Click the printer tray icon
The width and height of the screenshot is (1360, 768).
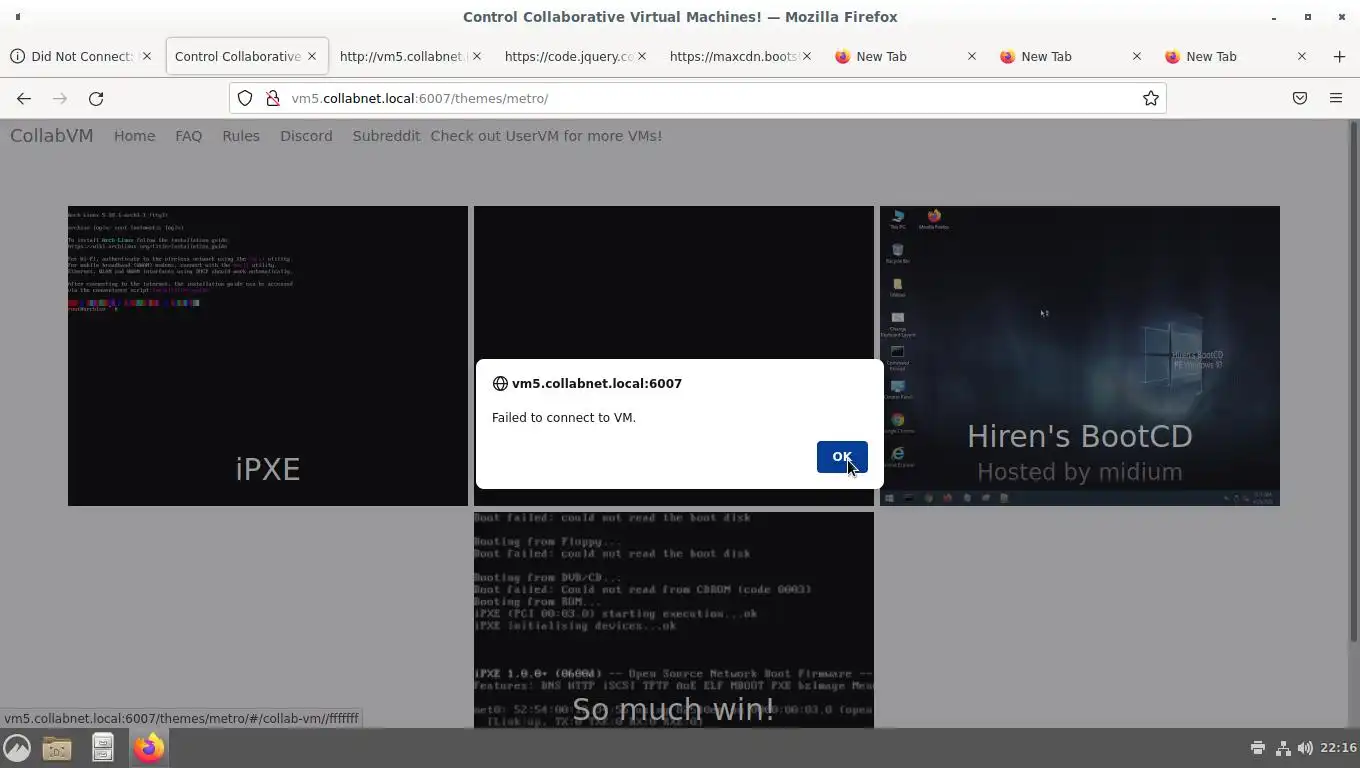(1258, 748)
